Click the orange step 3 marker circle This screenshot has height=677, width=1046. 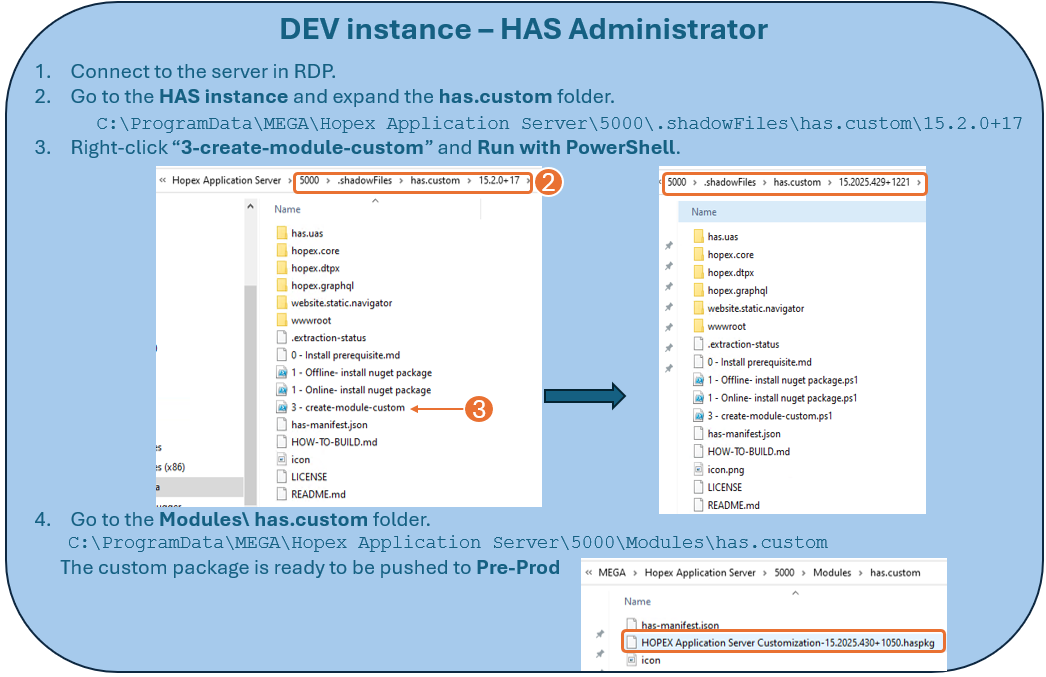pos(479,408)
